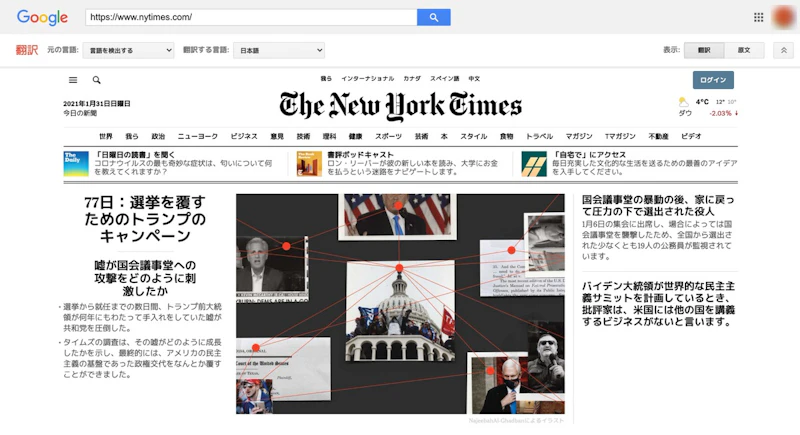Open the 政治 section
The image size is (800, 435).
pyautogui.click(x=158, y=136)
